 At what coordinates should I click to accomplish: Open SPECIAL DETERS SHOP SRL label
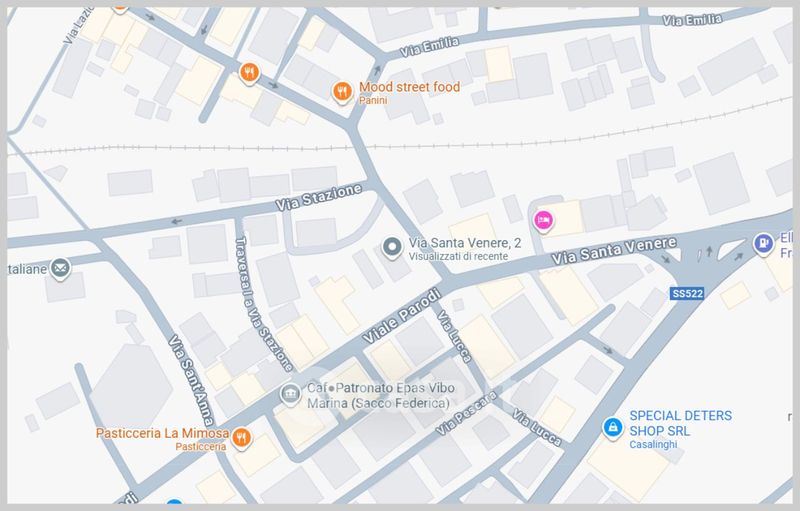(681, 423)
